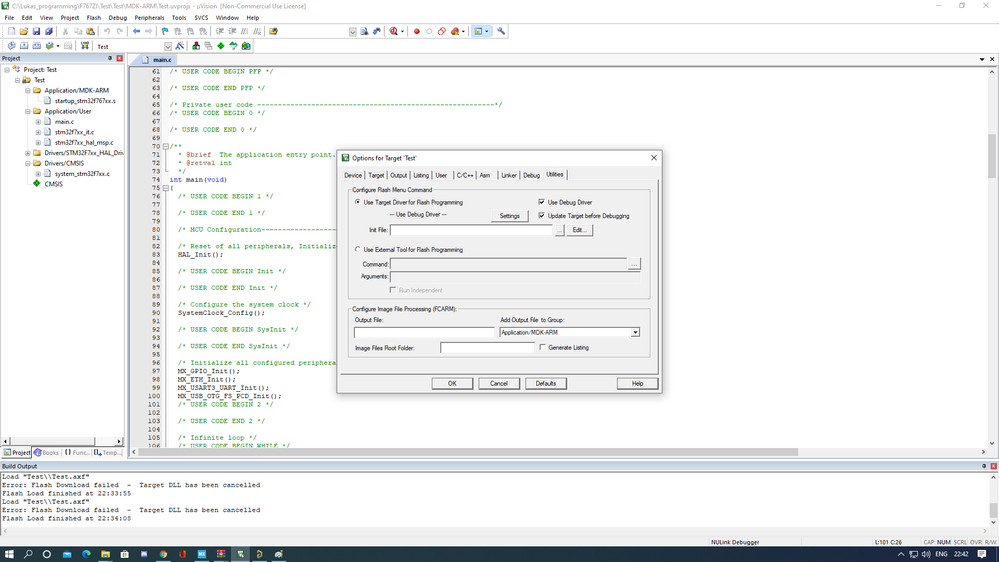999x562 pixels.
Task: Open Add Output File to Group dropdown
Action: [635, 333]
